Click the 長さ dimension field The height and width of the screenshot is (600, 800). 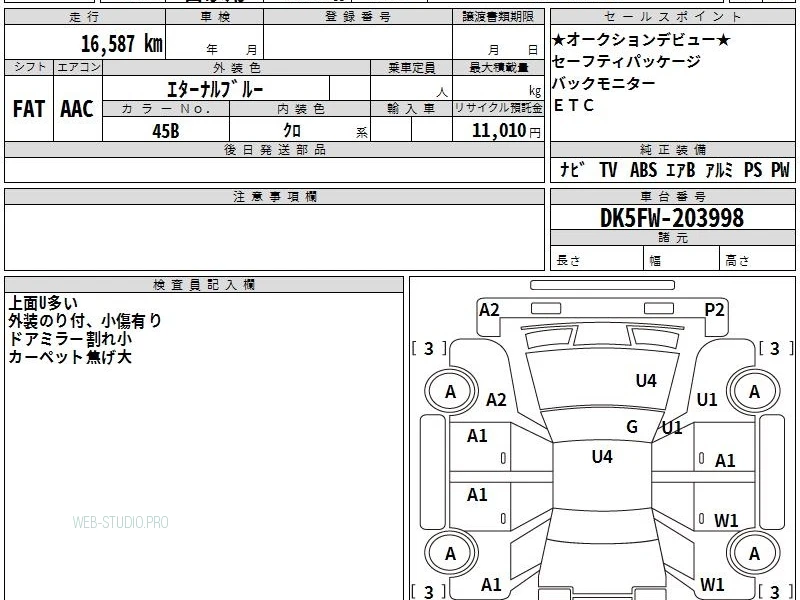click(597, 260)
